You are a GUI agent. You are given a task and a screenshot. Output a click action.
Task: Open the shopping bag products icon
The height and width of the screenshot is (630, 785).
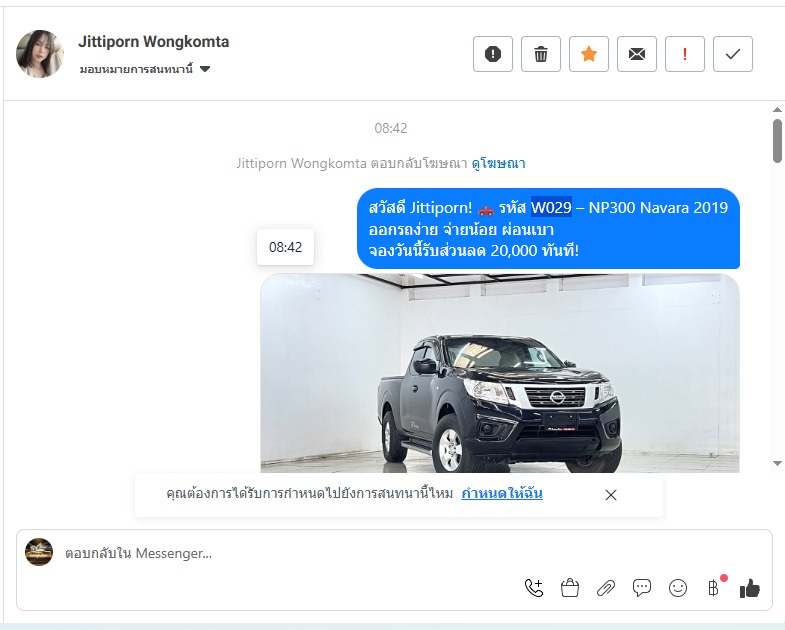[x=570, y=588]
